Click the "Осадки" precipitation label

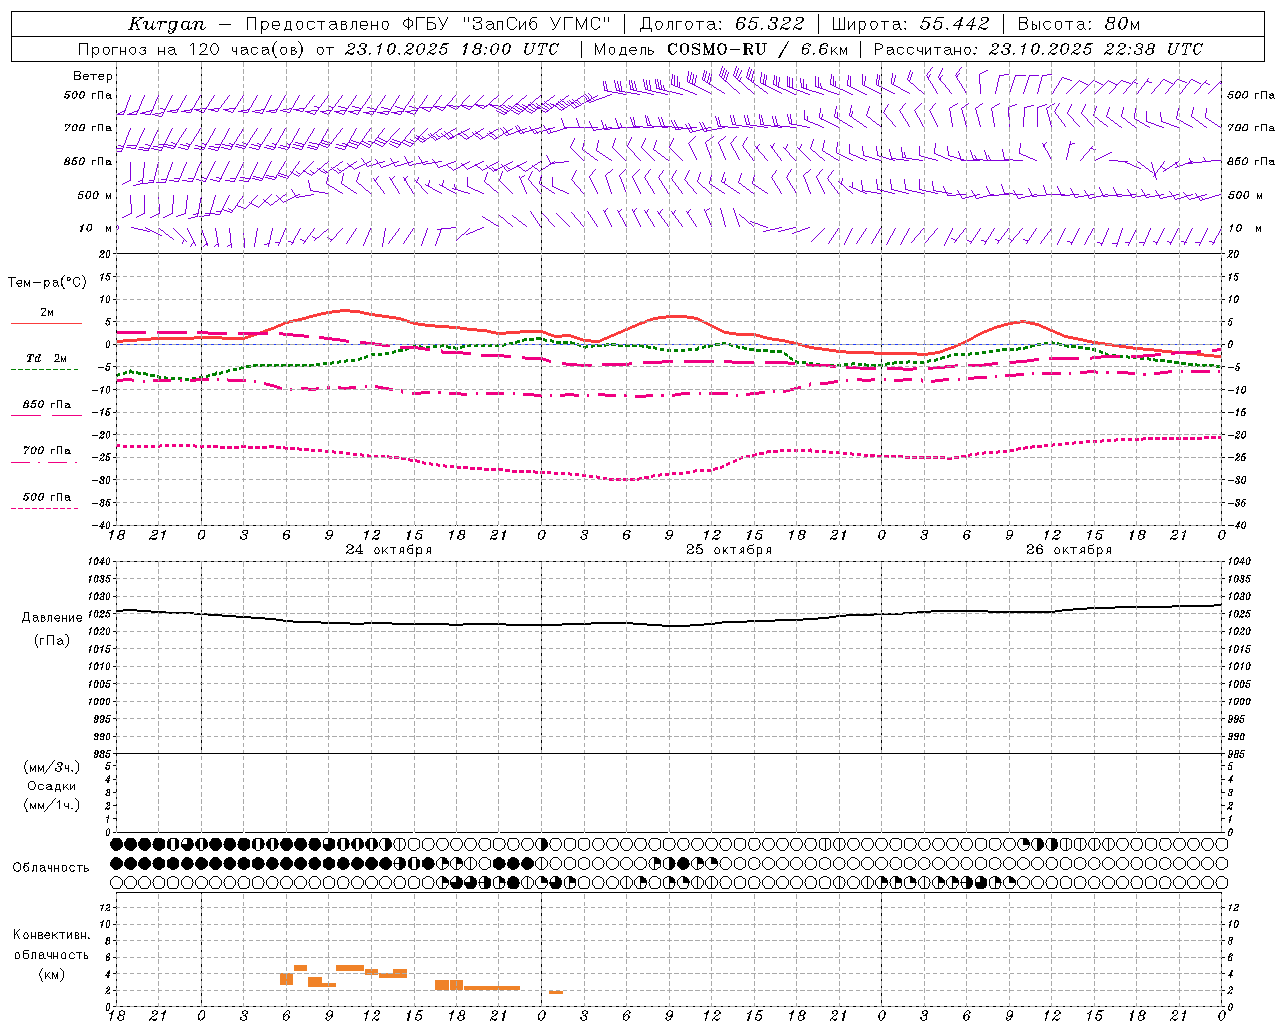click(52, 786)
